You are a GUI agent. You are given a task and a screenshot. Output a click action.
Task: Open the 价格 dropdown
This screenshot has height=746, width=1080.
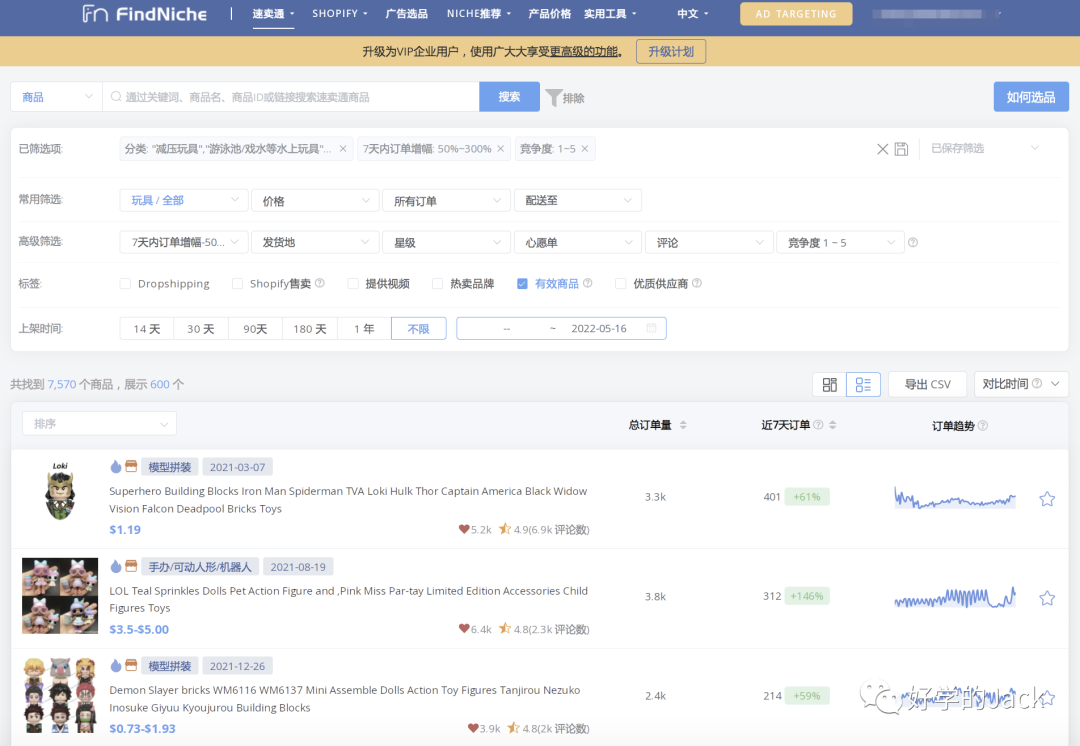[315, 200]
